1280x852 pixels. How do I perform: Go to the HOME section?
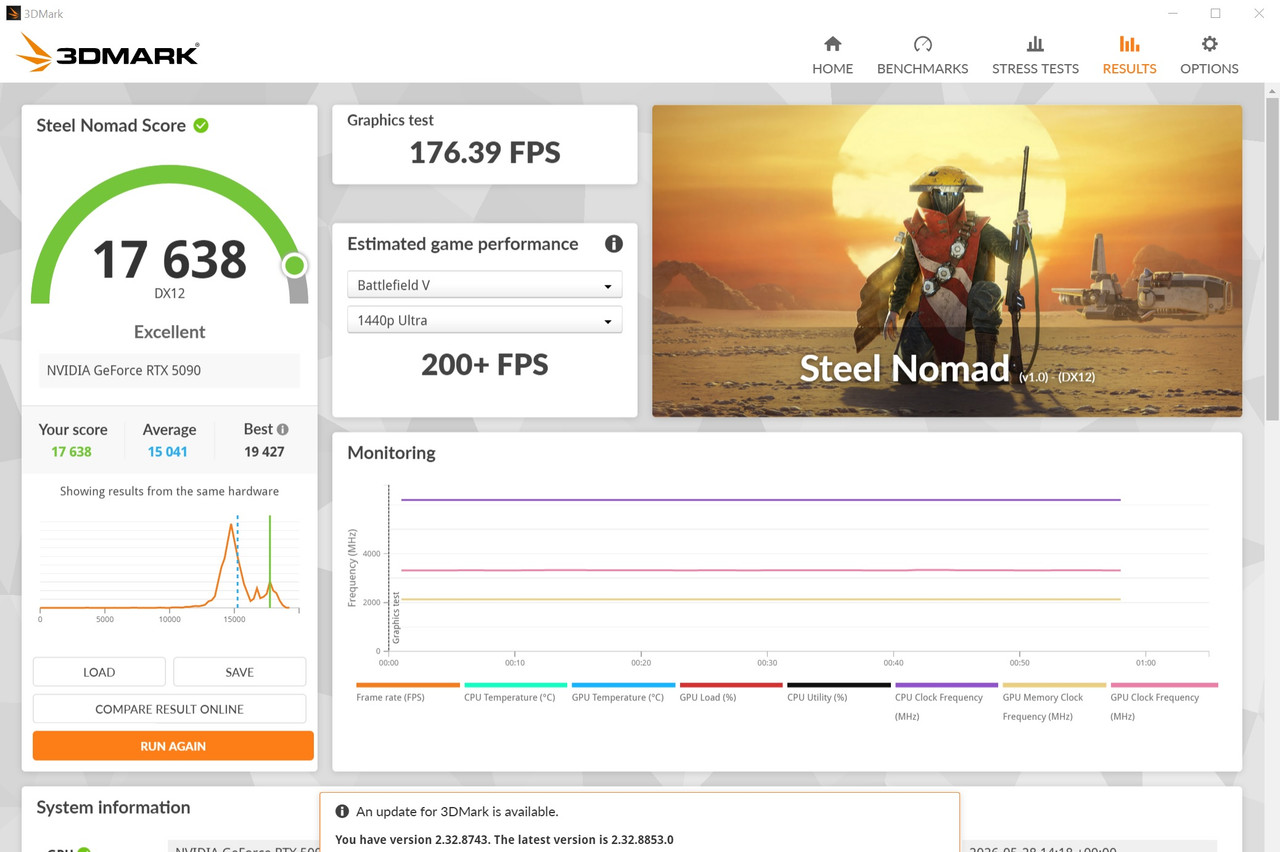pos(832,55)
